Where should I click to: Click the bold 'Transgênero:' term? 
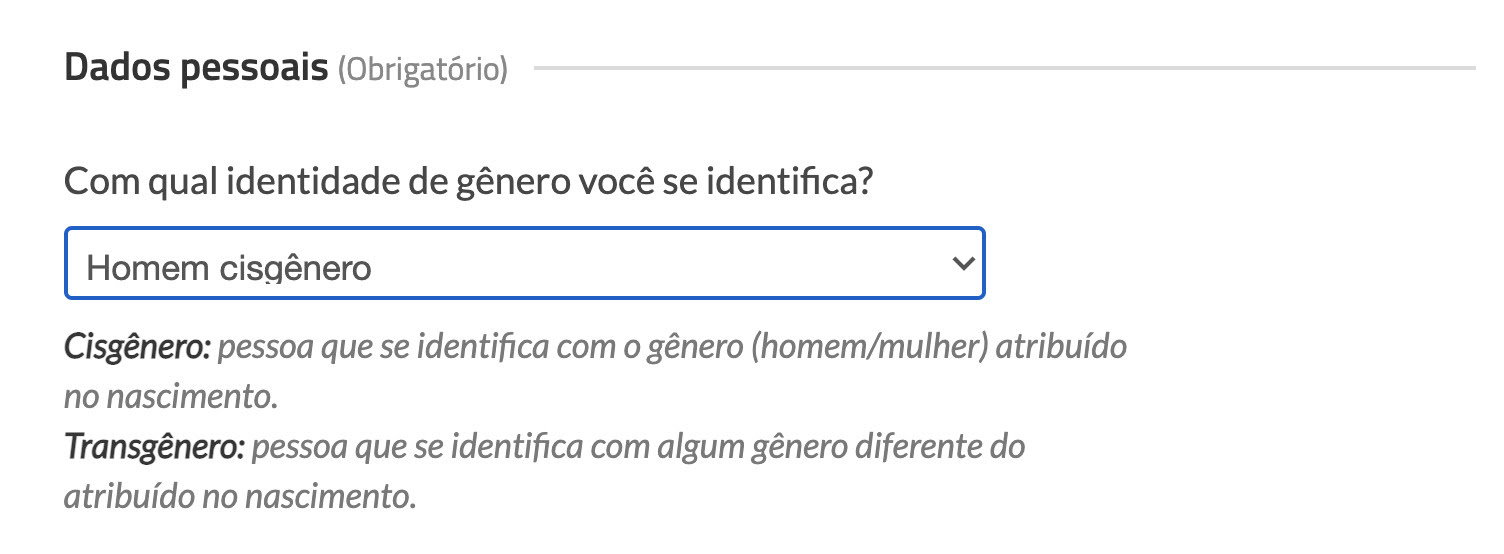pos(154,446)
